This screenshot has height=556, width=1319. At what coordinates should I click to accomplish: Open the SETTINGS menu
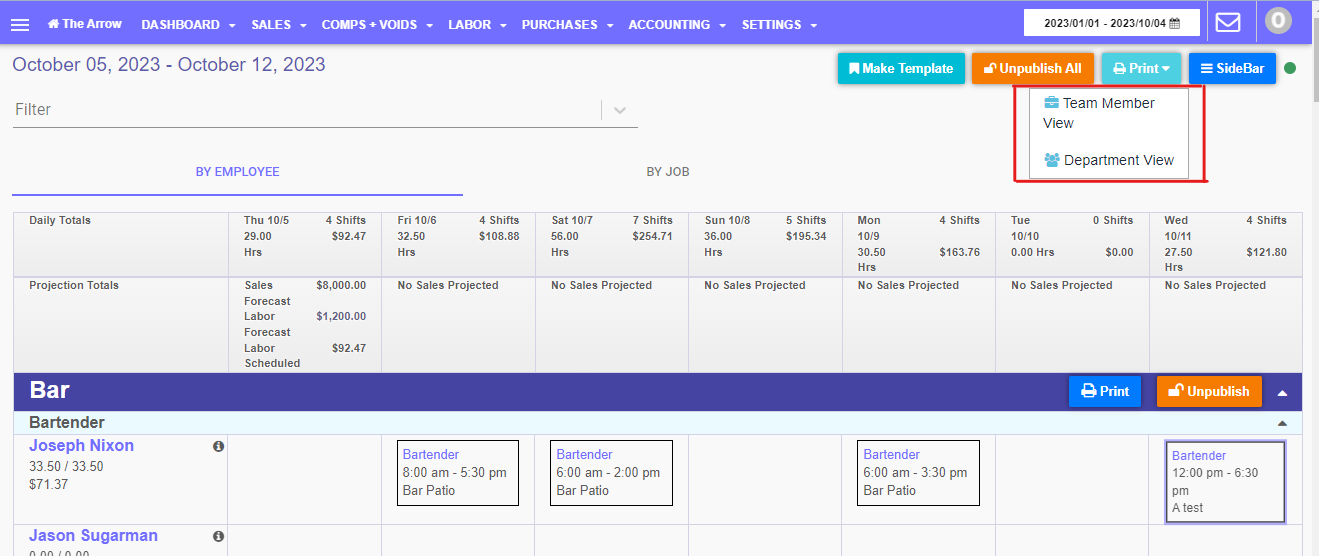pos(779,25)
